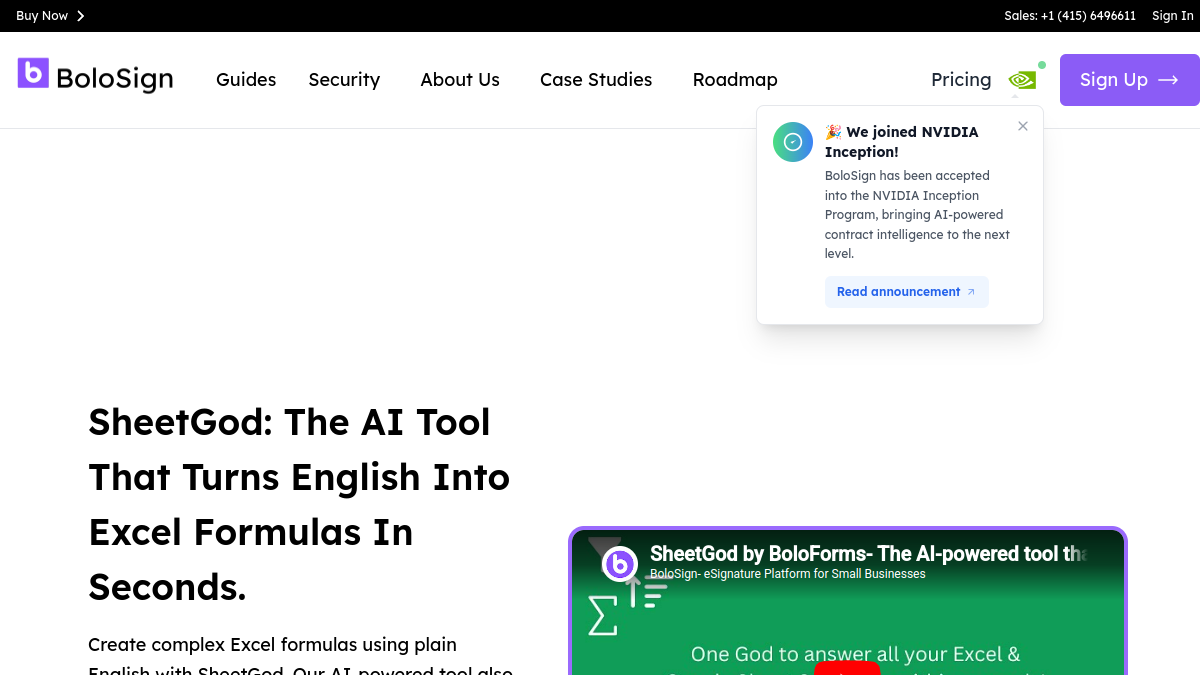Click the "Create complex Excel formulas" paragraph
Image resolution: width=1200 pixels, height=675 pixels.
point(301,655)
